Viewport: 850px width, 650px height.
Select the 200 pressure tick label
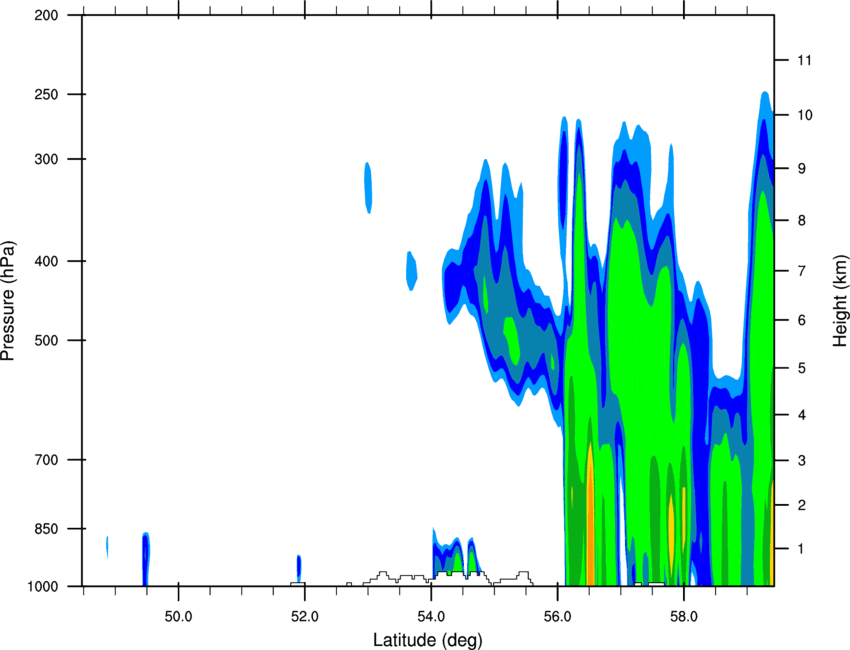tap(46, 16)
